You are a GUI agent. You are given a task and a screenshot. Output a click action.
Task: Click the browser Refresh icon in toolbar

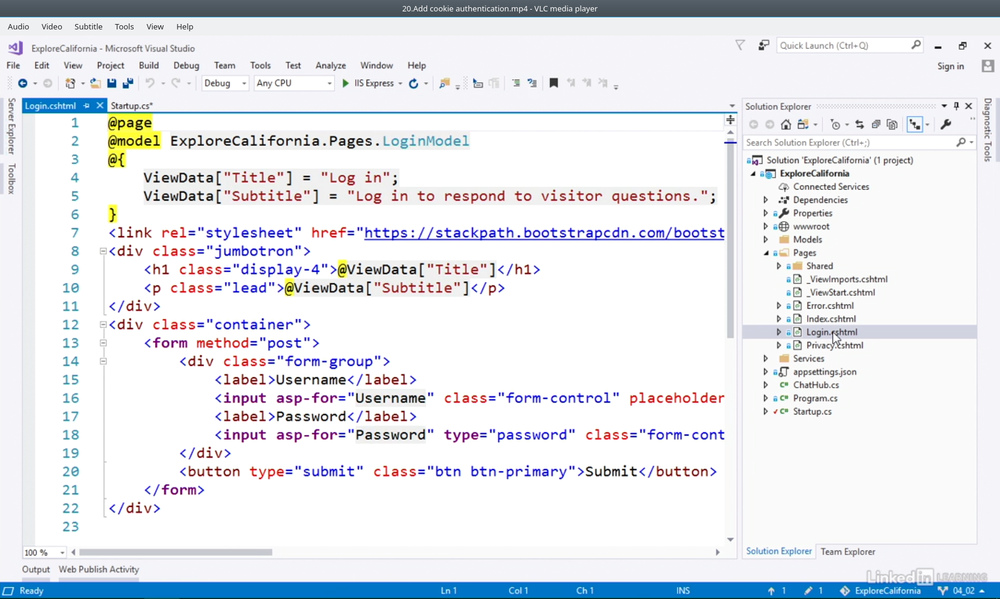[x=413, y=84]
